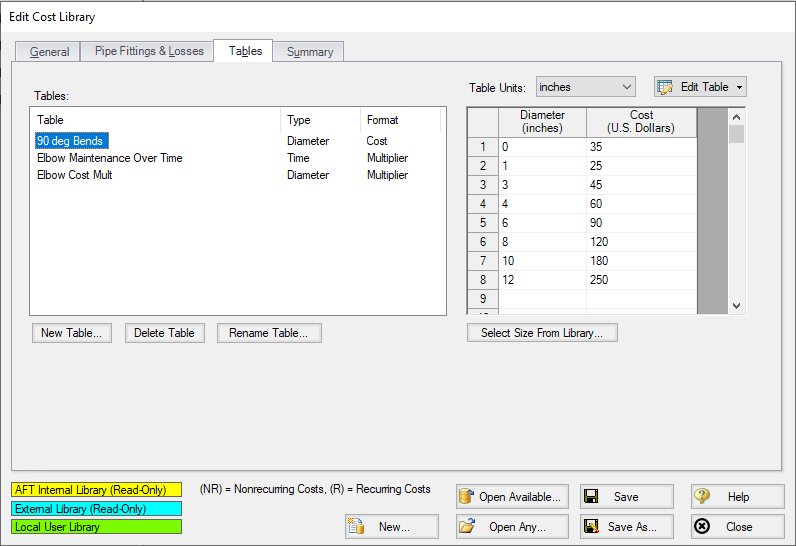This screenshot has width=796, height=546.
Task: Go to the Summary tab
Action: tap(310, 52)
